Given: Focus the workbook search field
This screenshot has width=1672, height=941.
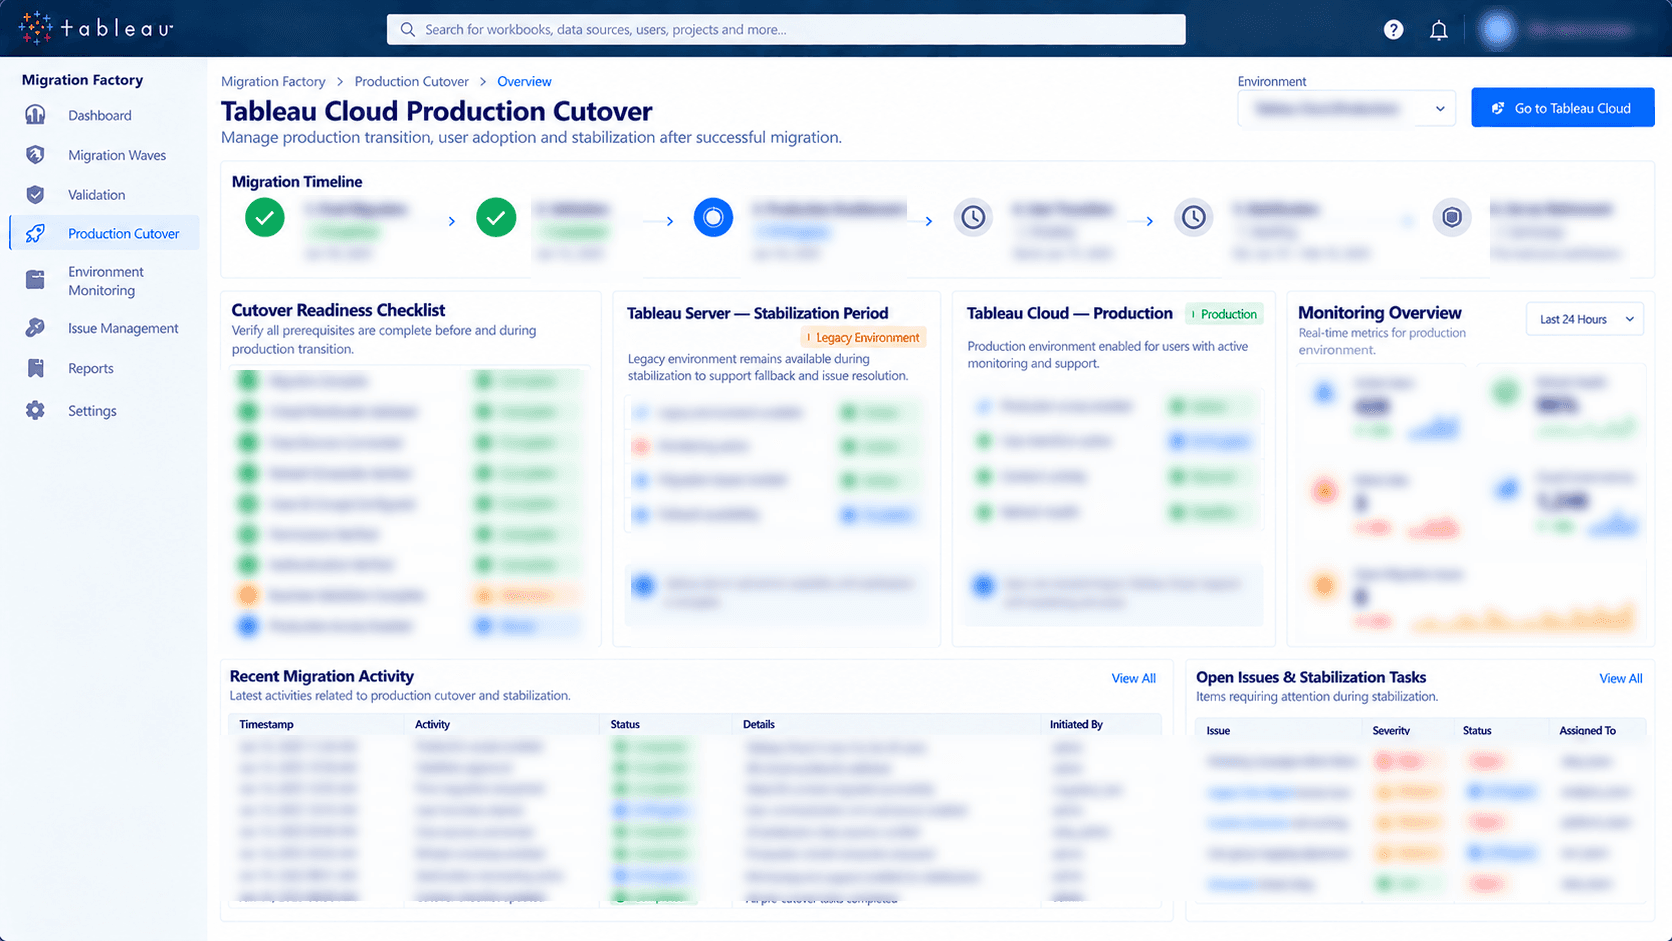Looking at the screenshot, I should pyautogui.click(x=786, y=29).
